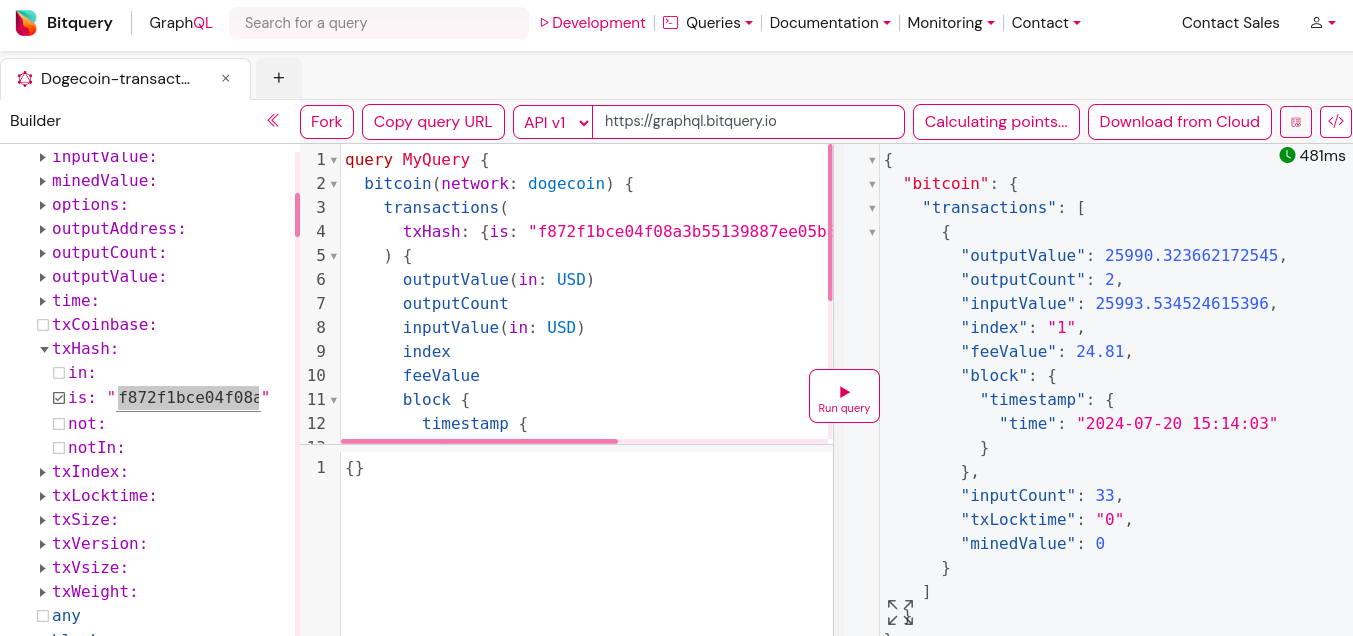Screen dimensions: 1353x636
Task: Click the query editor horizontal scrollbar
Action: coord(479,441)
